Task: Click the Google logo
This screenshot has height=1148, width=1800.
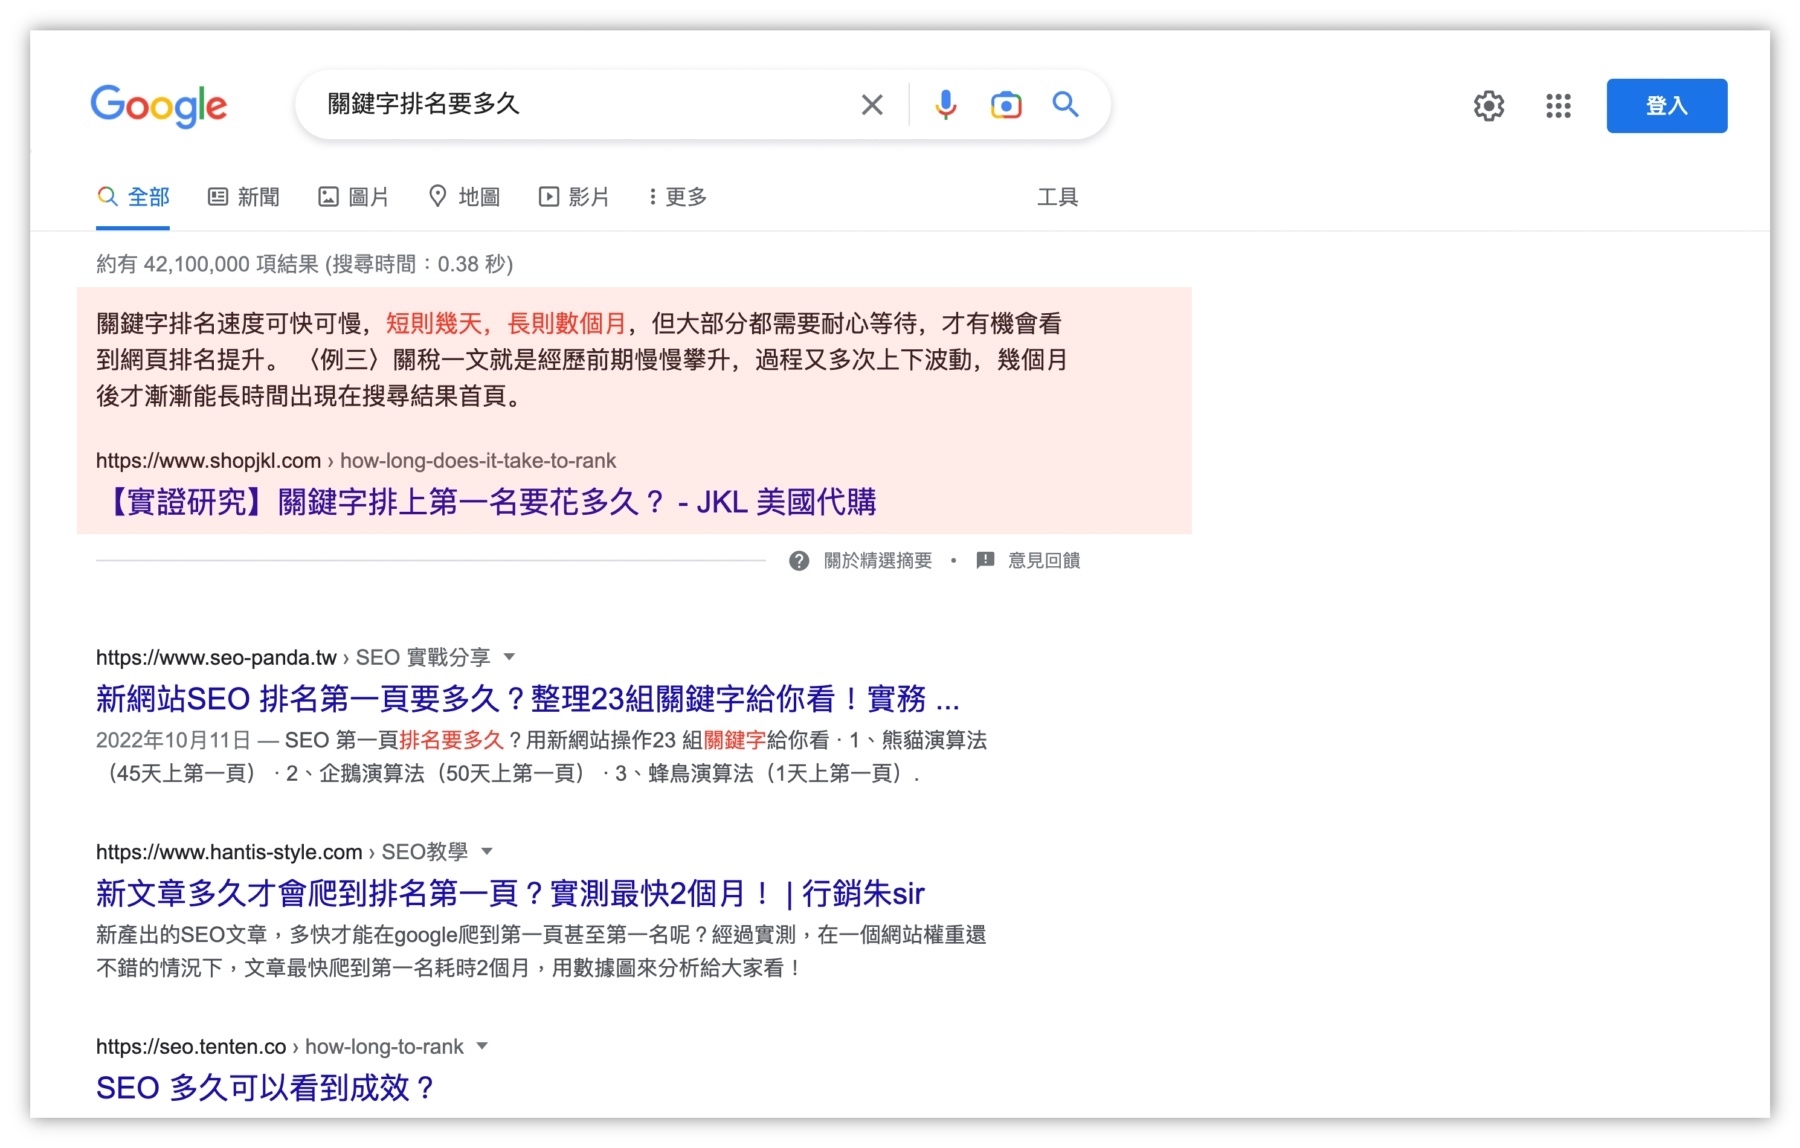Action: [x=159, y=105]
